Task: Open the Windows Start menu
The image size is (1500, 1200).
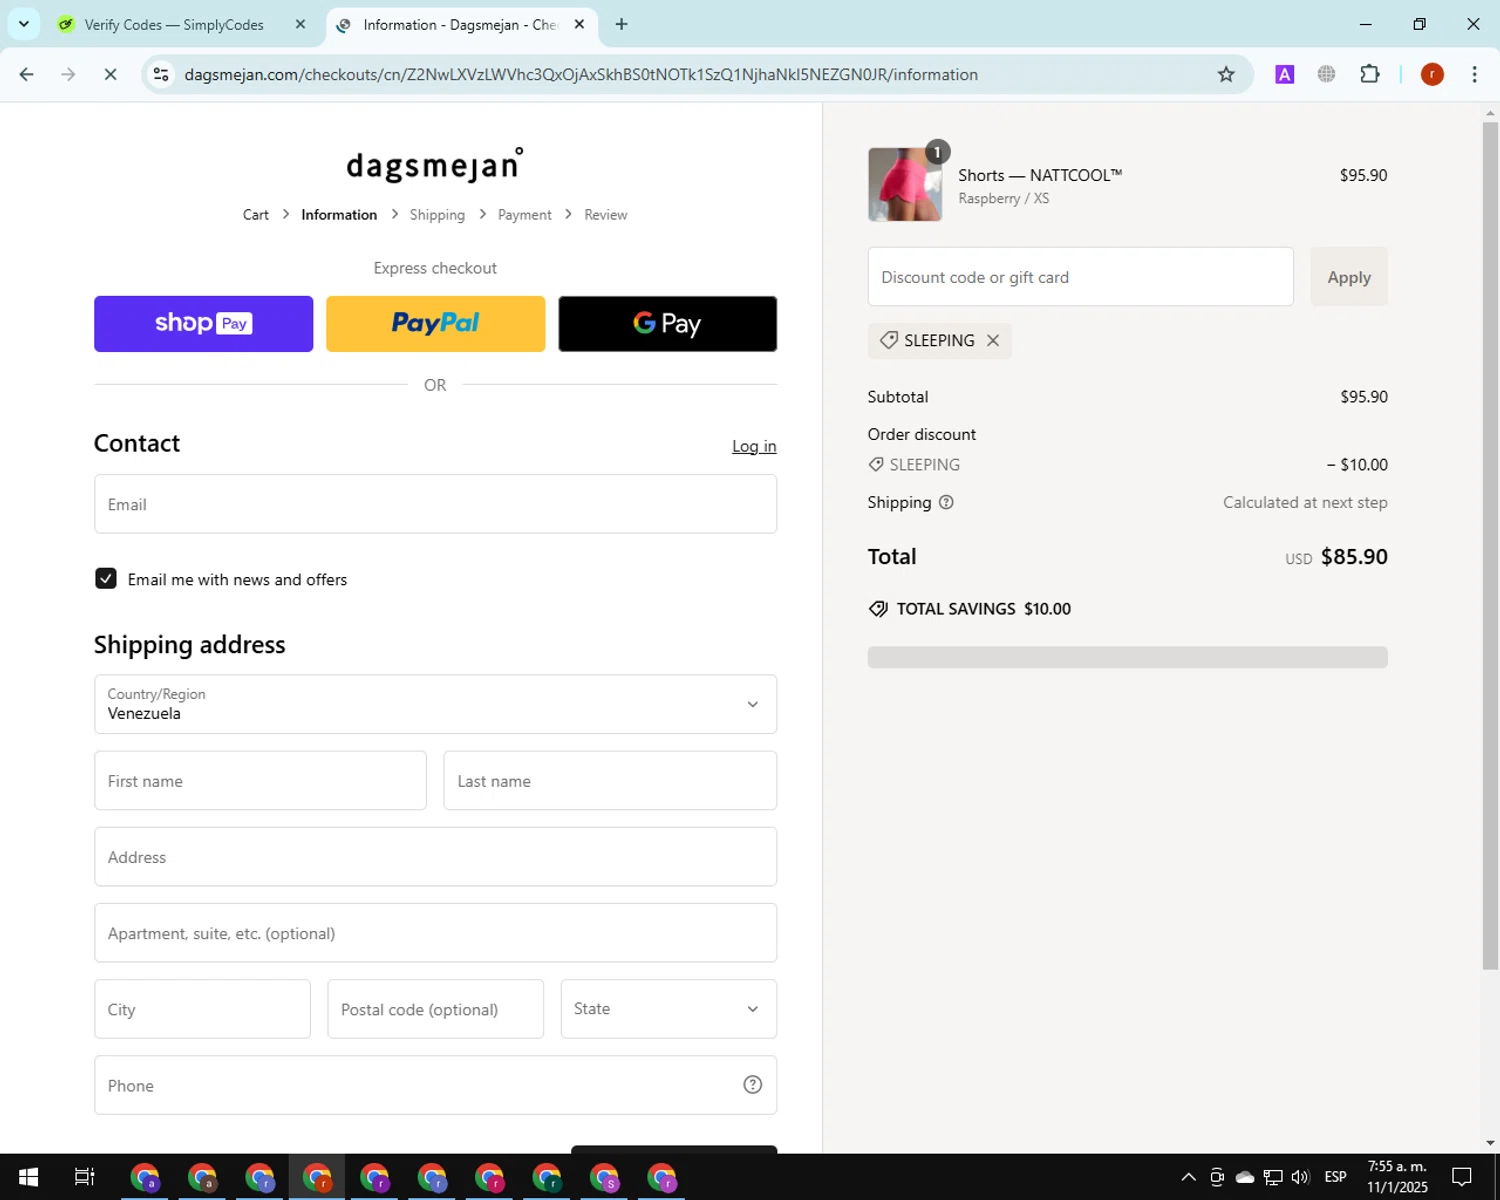Action: click(x=28, y=1177)
